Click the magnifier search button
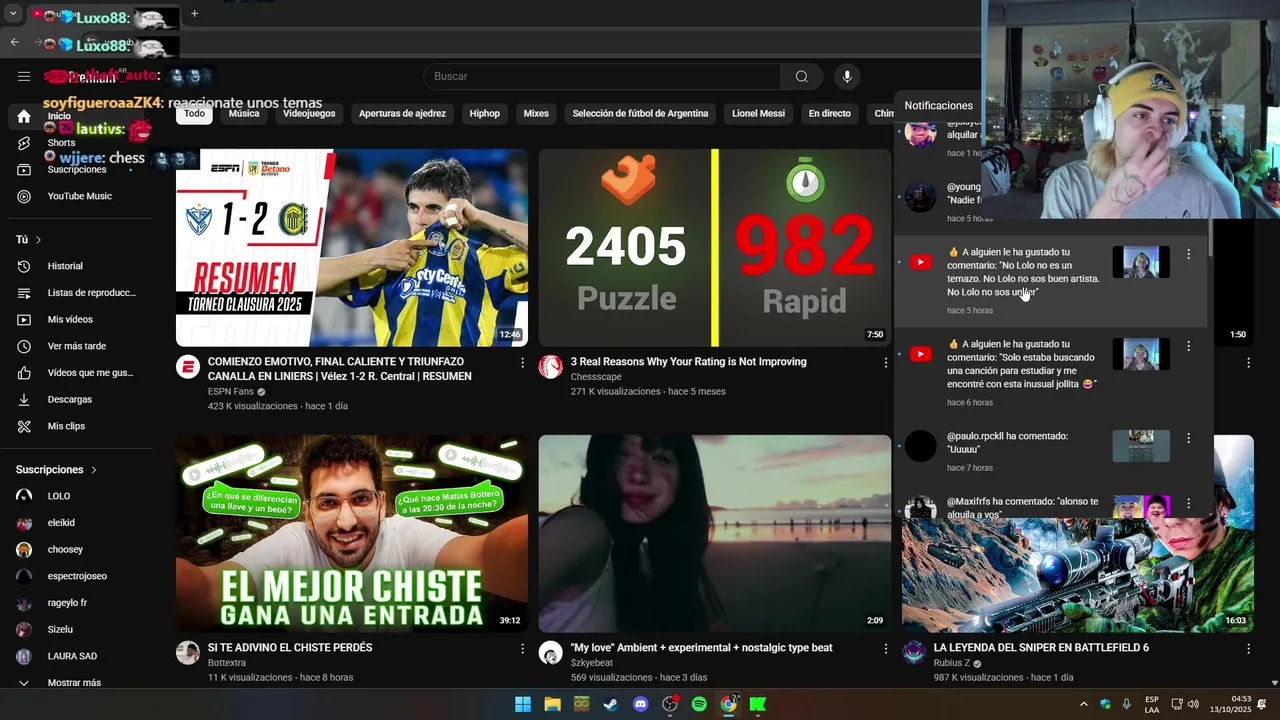 pyautogui.click(x=801, y=77)
